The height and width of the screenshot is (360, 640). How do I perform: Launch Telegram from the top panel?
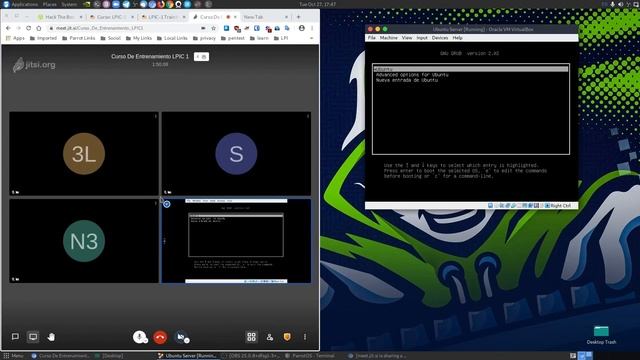click(126, 4)
